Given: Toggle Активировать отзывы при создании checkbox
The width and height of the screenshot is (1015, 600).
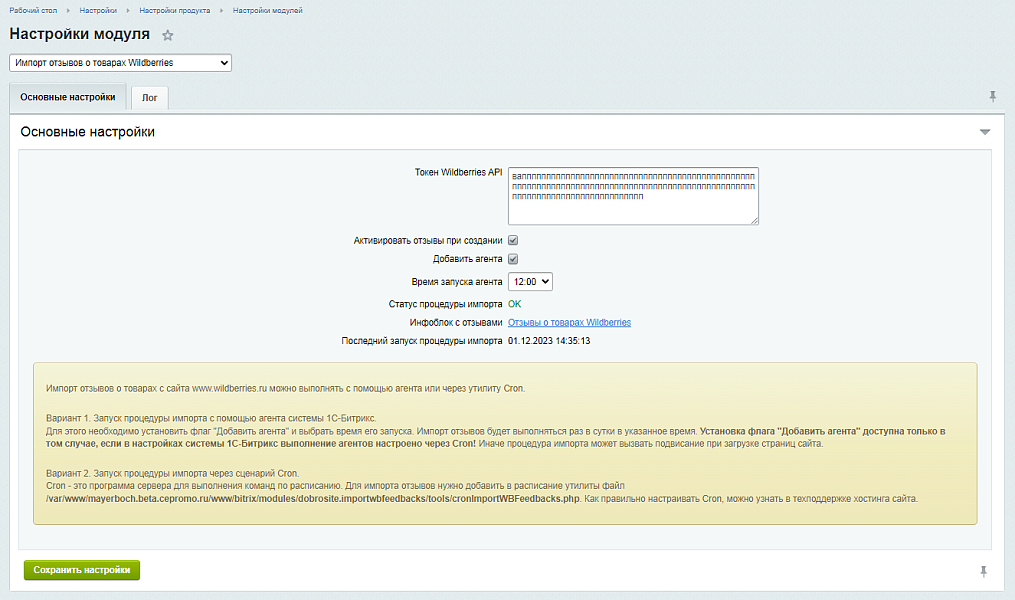Looking at the screenshot, I should pyautogui.click(x=513, y=241).
